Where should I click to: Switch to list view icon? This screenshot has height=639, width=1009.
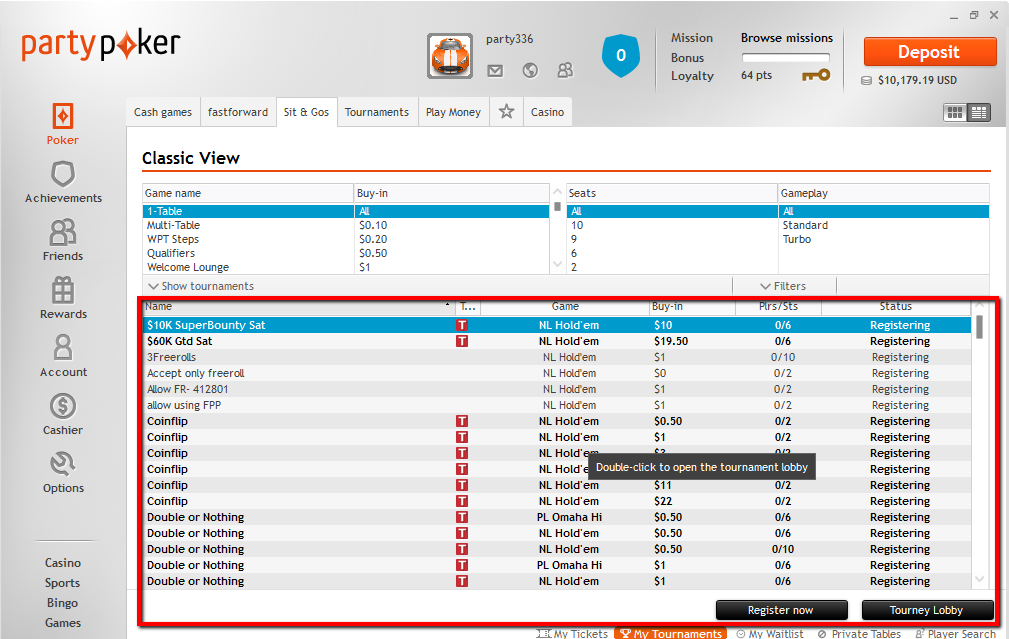(979, 113)
